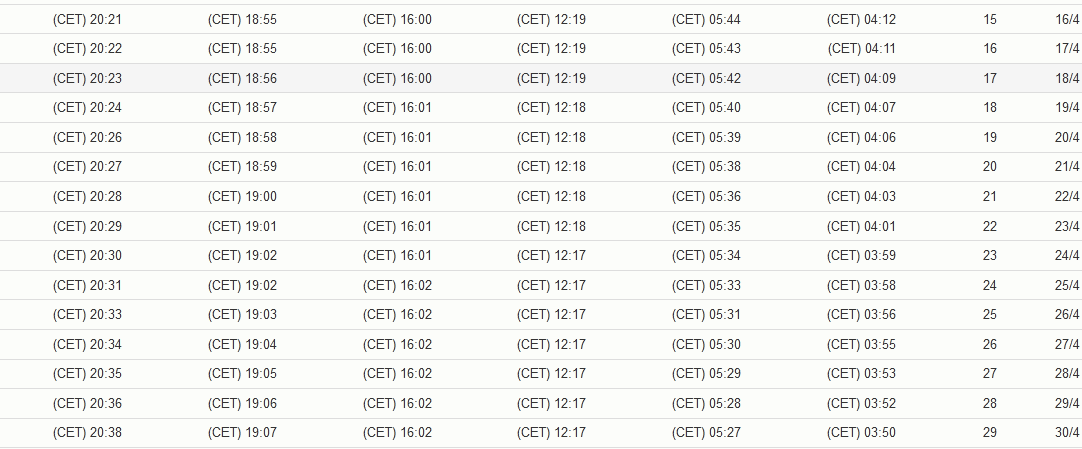The image size is (1082, 449).
Task: Click the 20:38 time cell
Action: (x=87, y=433)
